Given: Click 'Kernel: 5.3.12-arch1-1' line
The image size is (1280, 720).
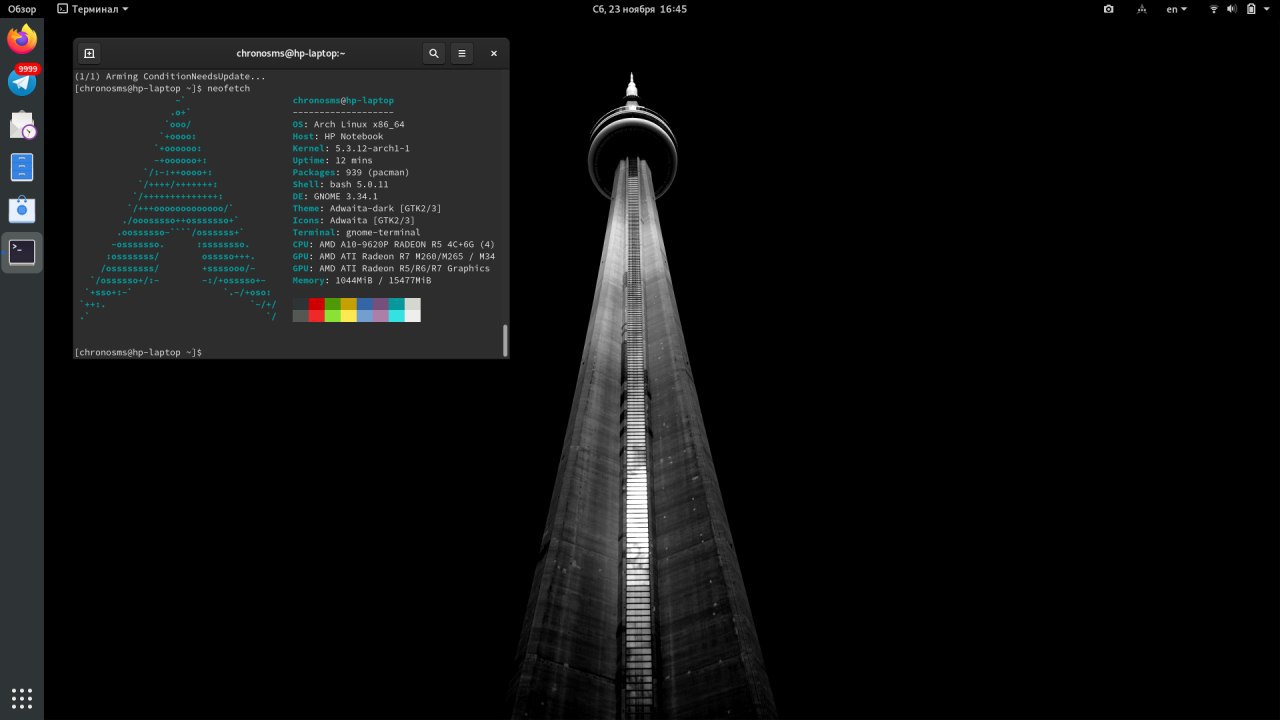Looking at the screenshot, I should click(x=351, y=148).
